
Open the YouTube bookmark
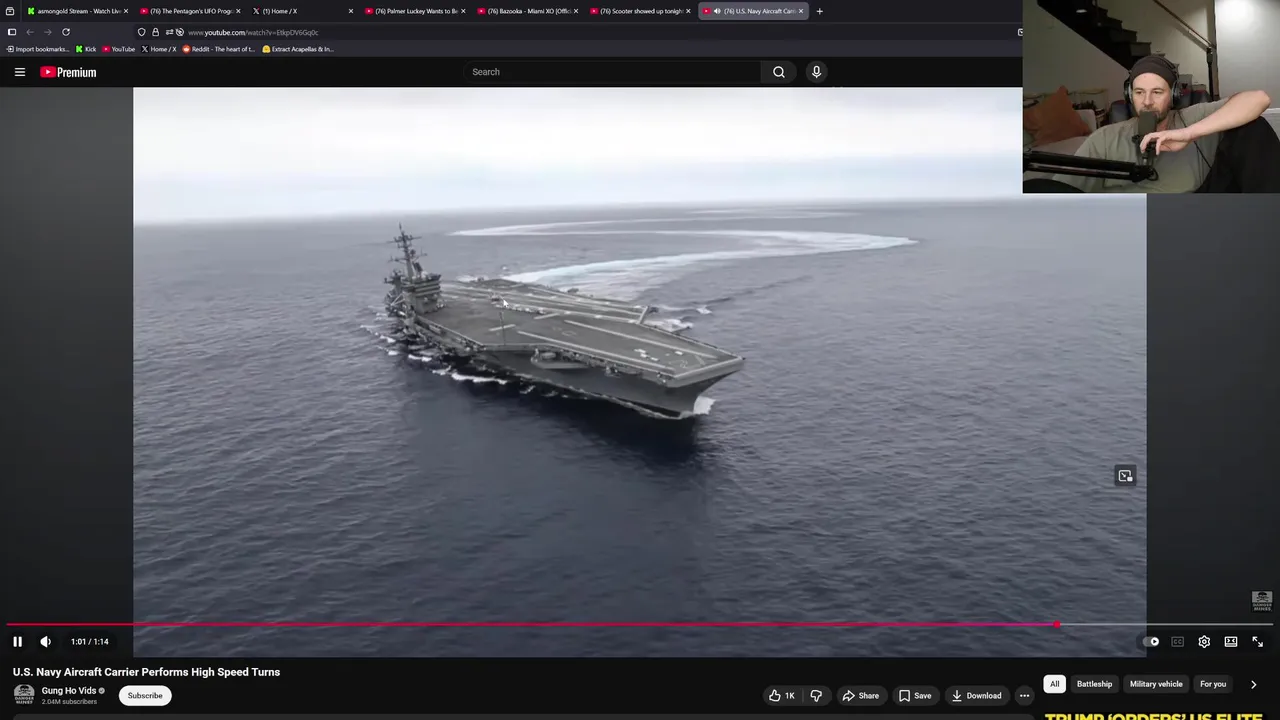click(x=119, y=49)
